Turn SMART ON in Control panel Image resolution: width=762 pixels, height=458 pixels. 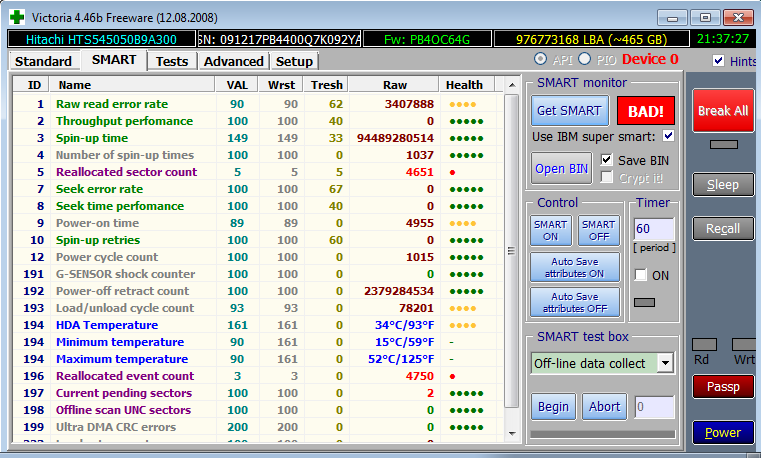[550, 231]
